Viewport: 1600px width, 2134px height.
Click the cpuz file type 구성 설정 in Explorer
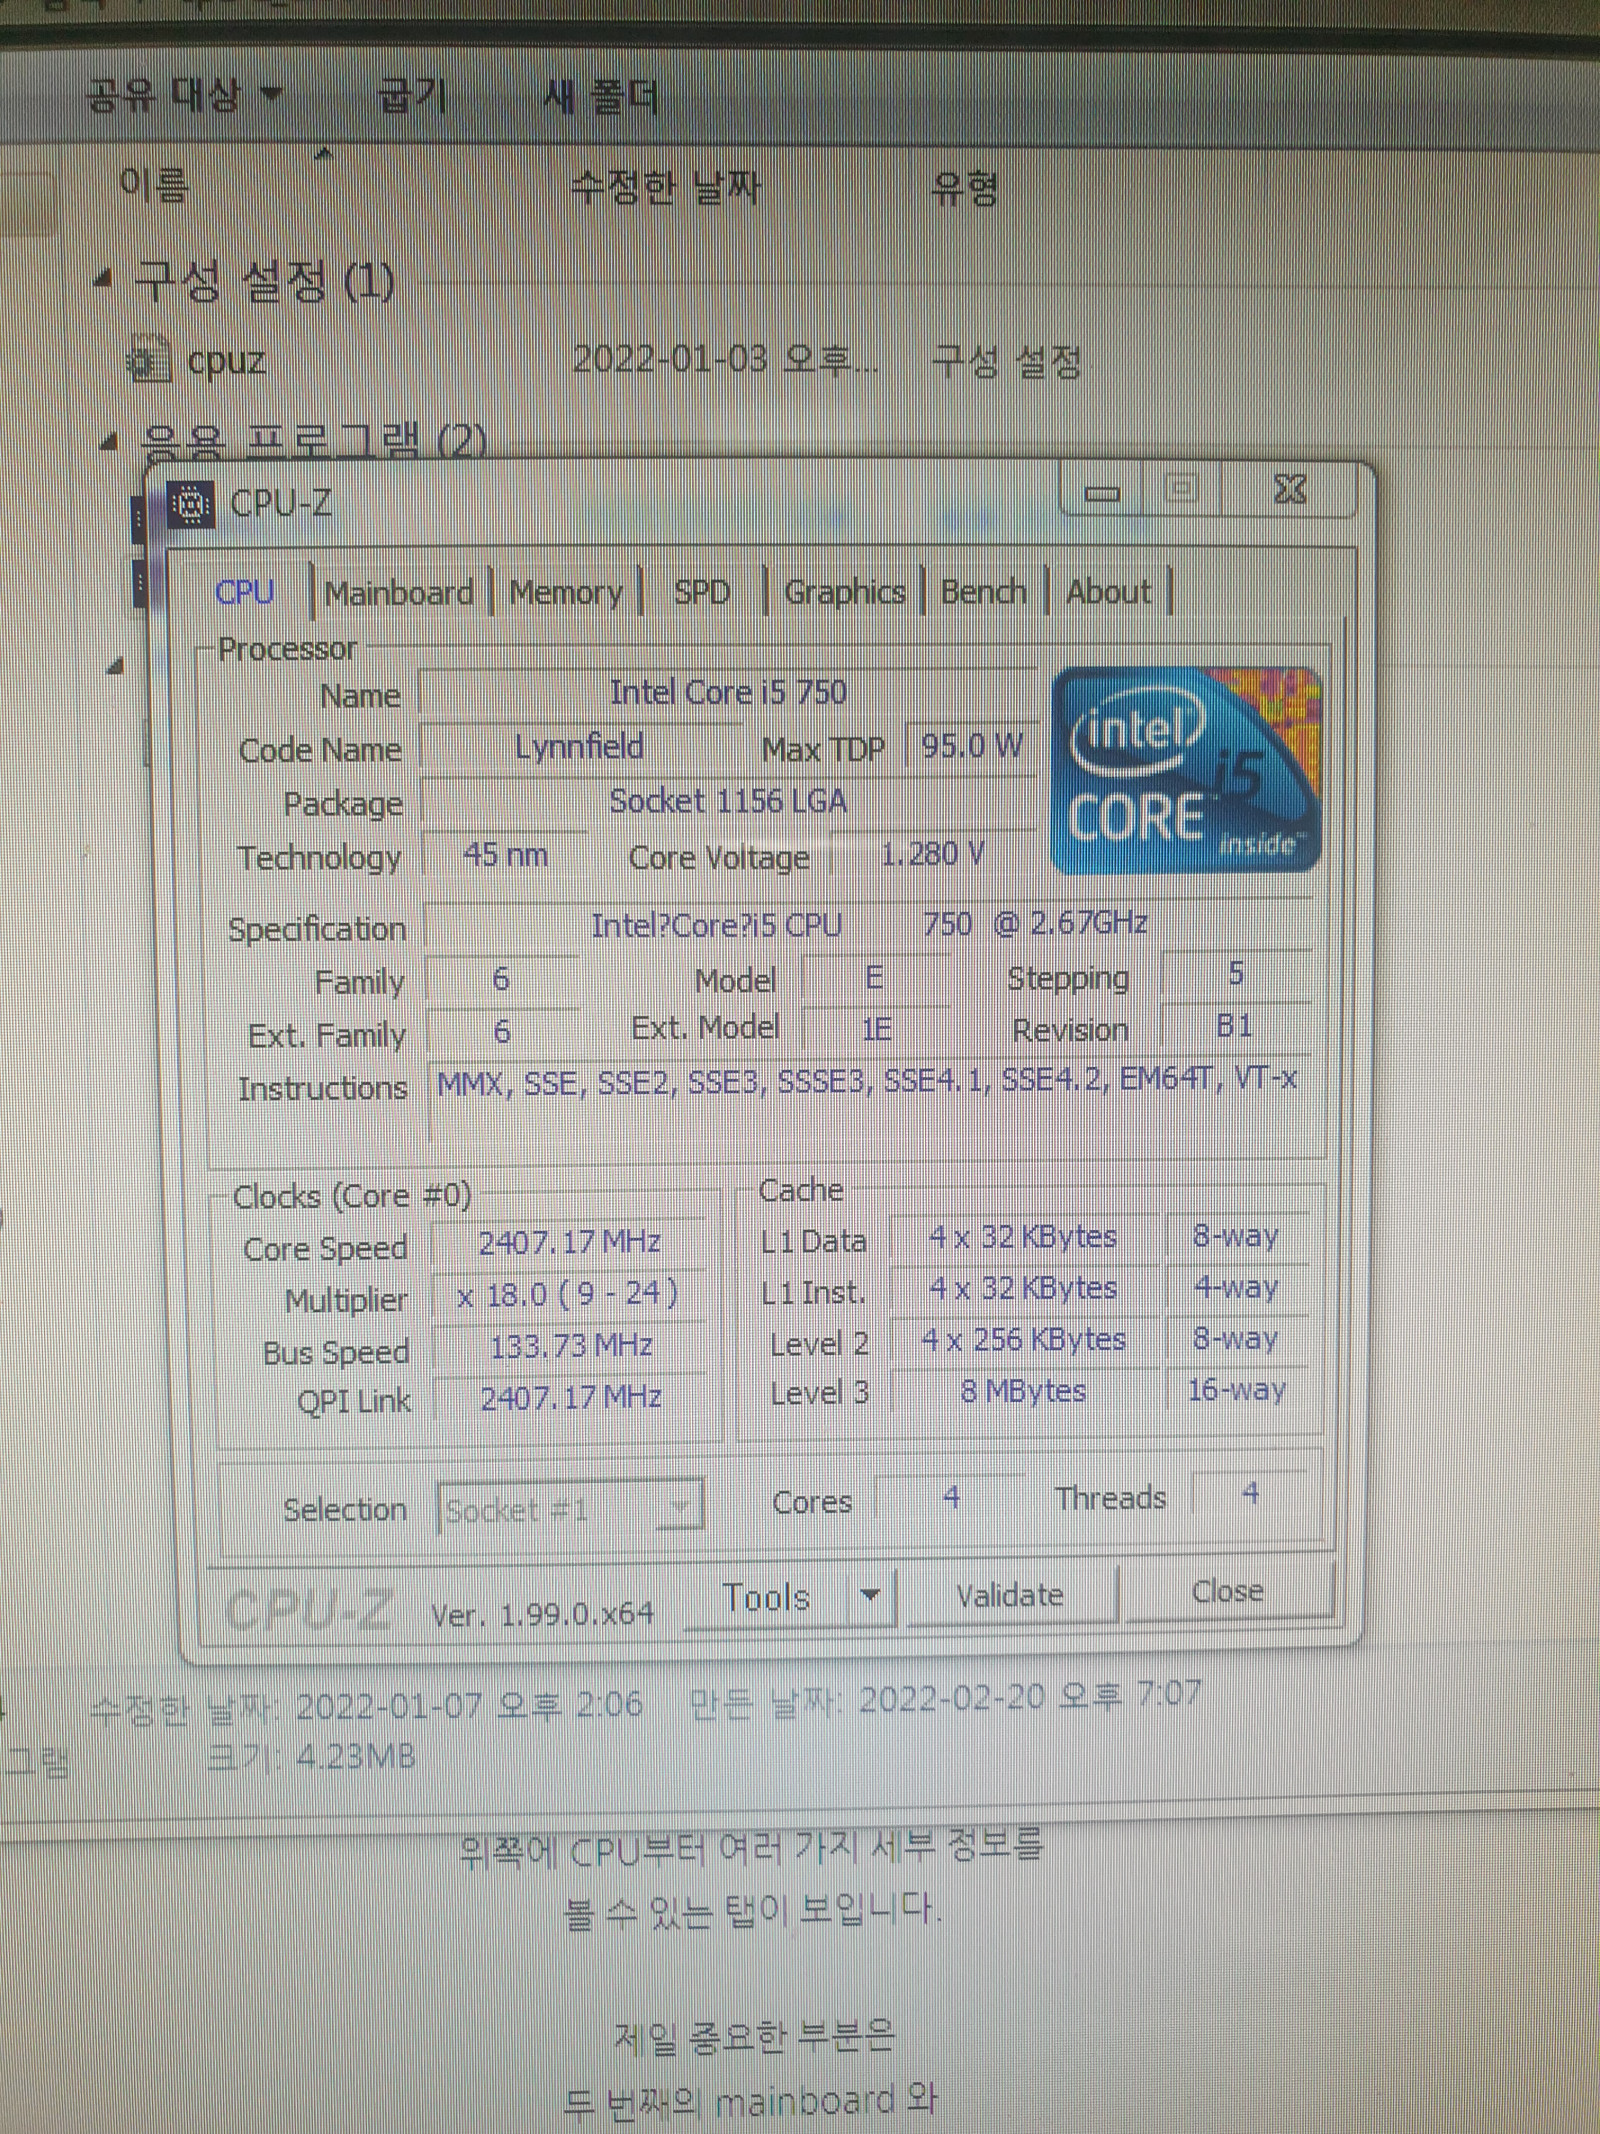click(x=1006, y=361)
